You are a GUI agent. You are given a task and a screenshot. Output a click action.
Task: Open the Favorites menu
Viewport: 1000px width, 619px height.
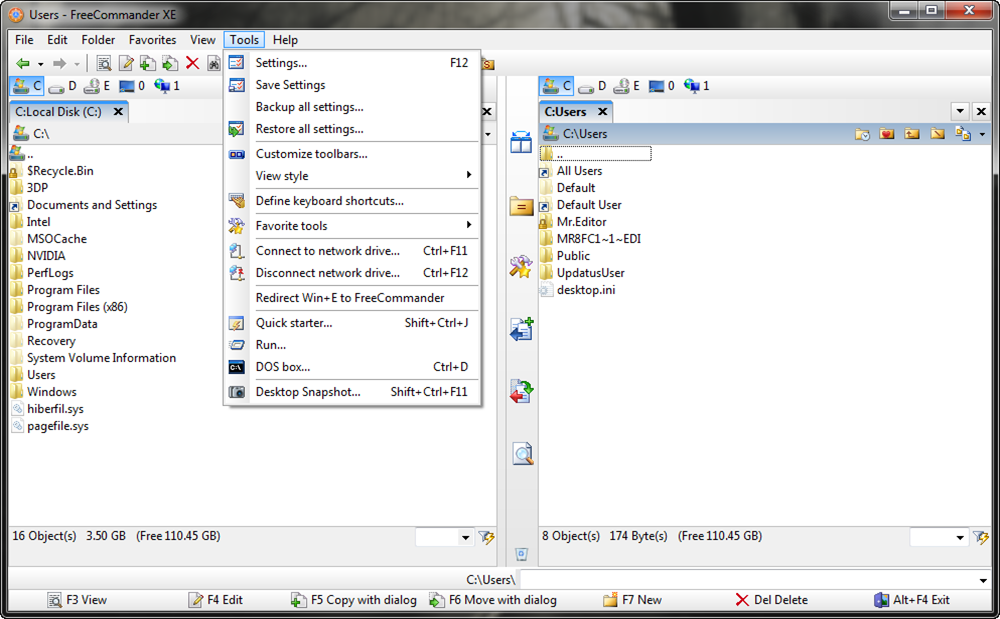152,40
